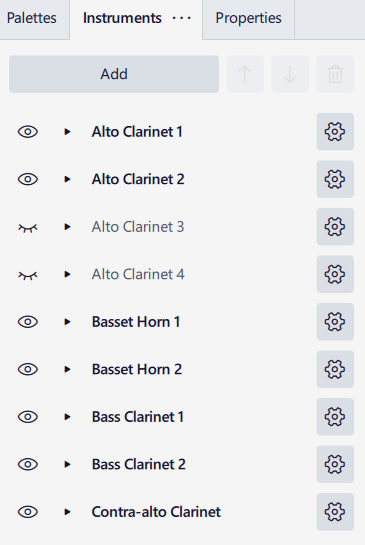This screenshot has height=545, width=365.
Task: Click the Add instrument button
Action: click(x=114, y=74)
